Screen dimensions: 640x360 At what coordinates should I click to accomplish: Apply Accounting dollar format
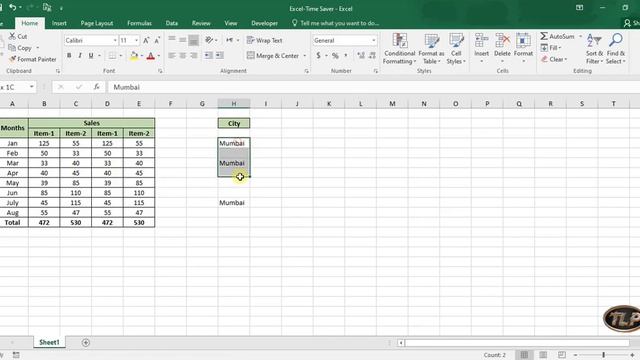(318, 56)
